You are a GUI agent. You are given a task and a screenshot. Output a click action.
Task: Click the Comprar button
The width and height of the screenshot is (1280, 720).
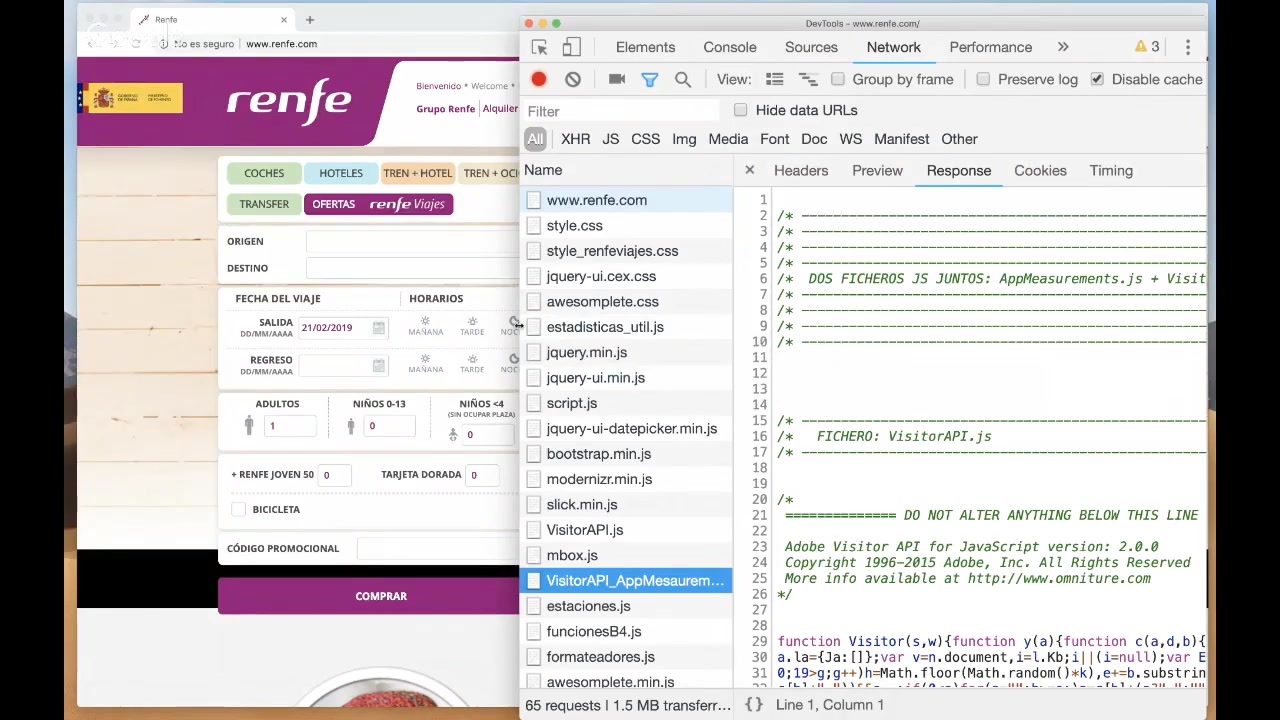coord(369,596)
